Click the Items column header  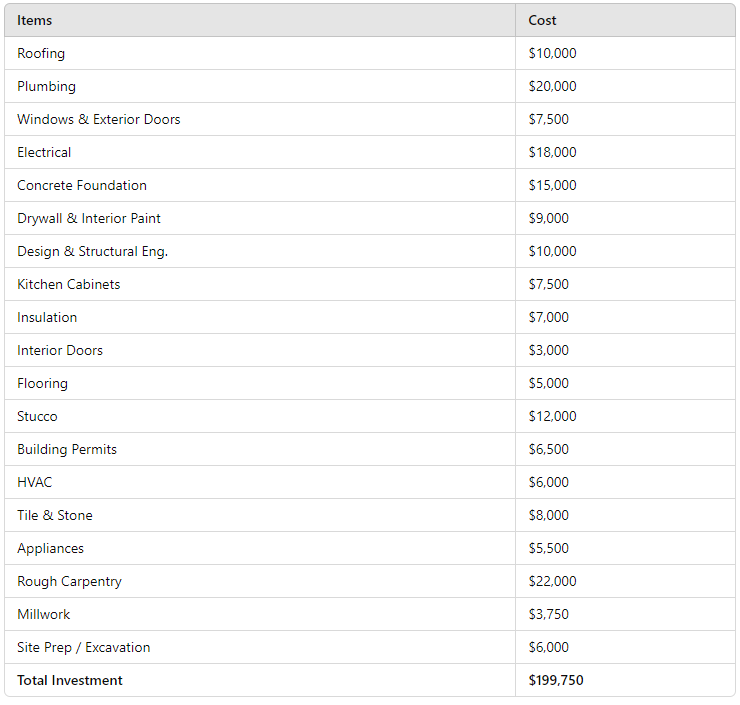(35, 20)
